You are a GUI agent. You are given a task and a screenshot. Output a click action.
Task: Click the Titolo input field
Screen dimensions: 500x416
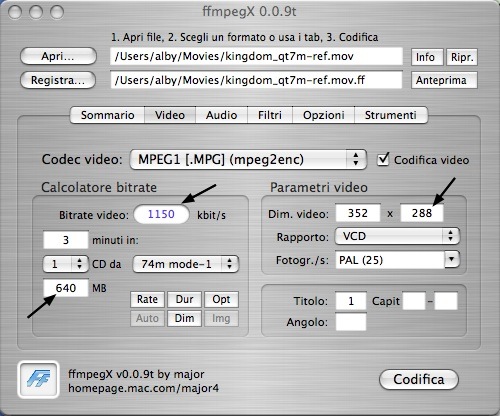pos(351,301)
